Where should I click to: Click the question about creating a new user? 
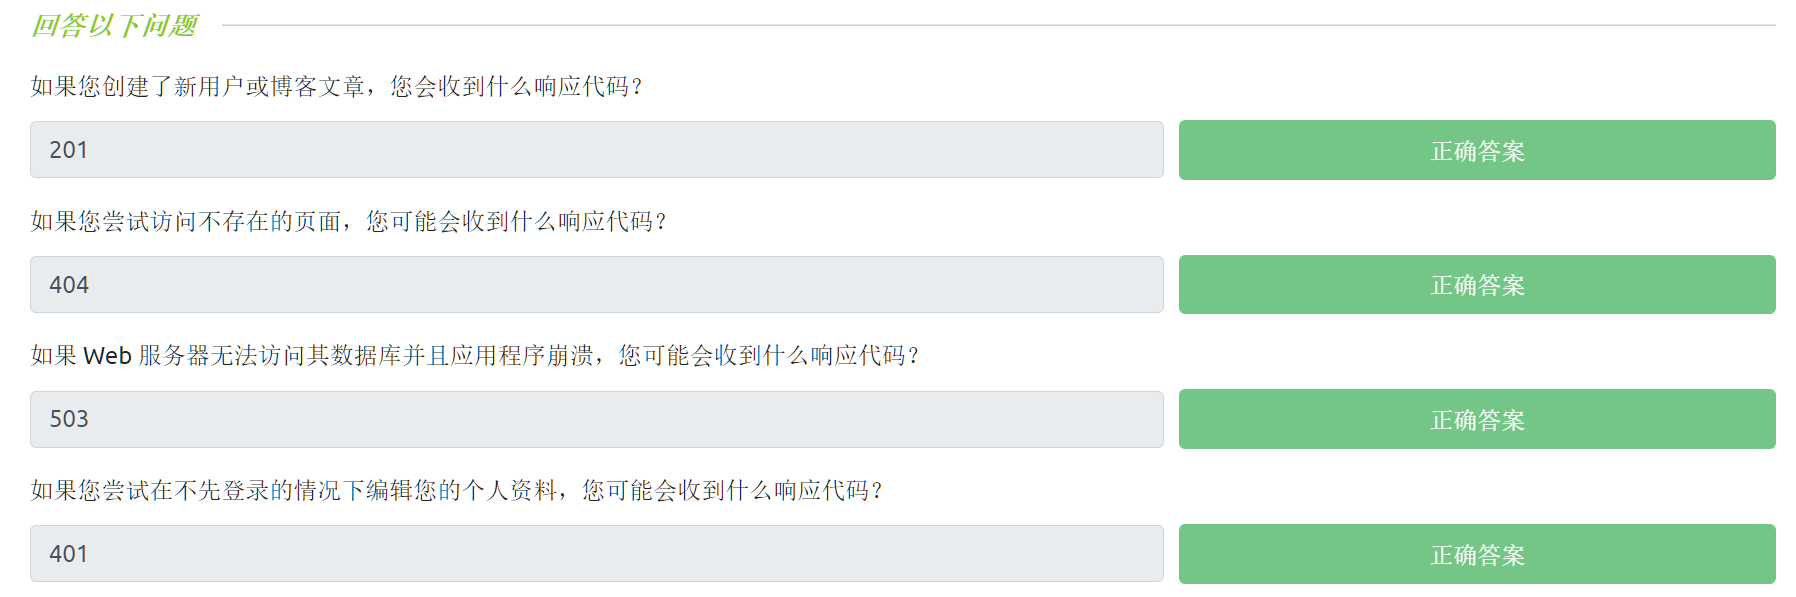pyautogui.click(x=336, y=87)
